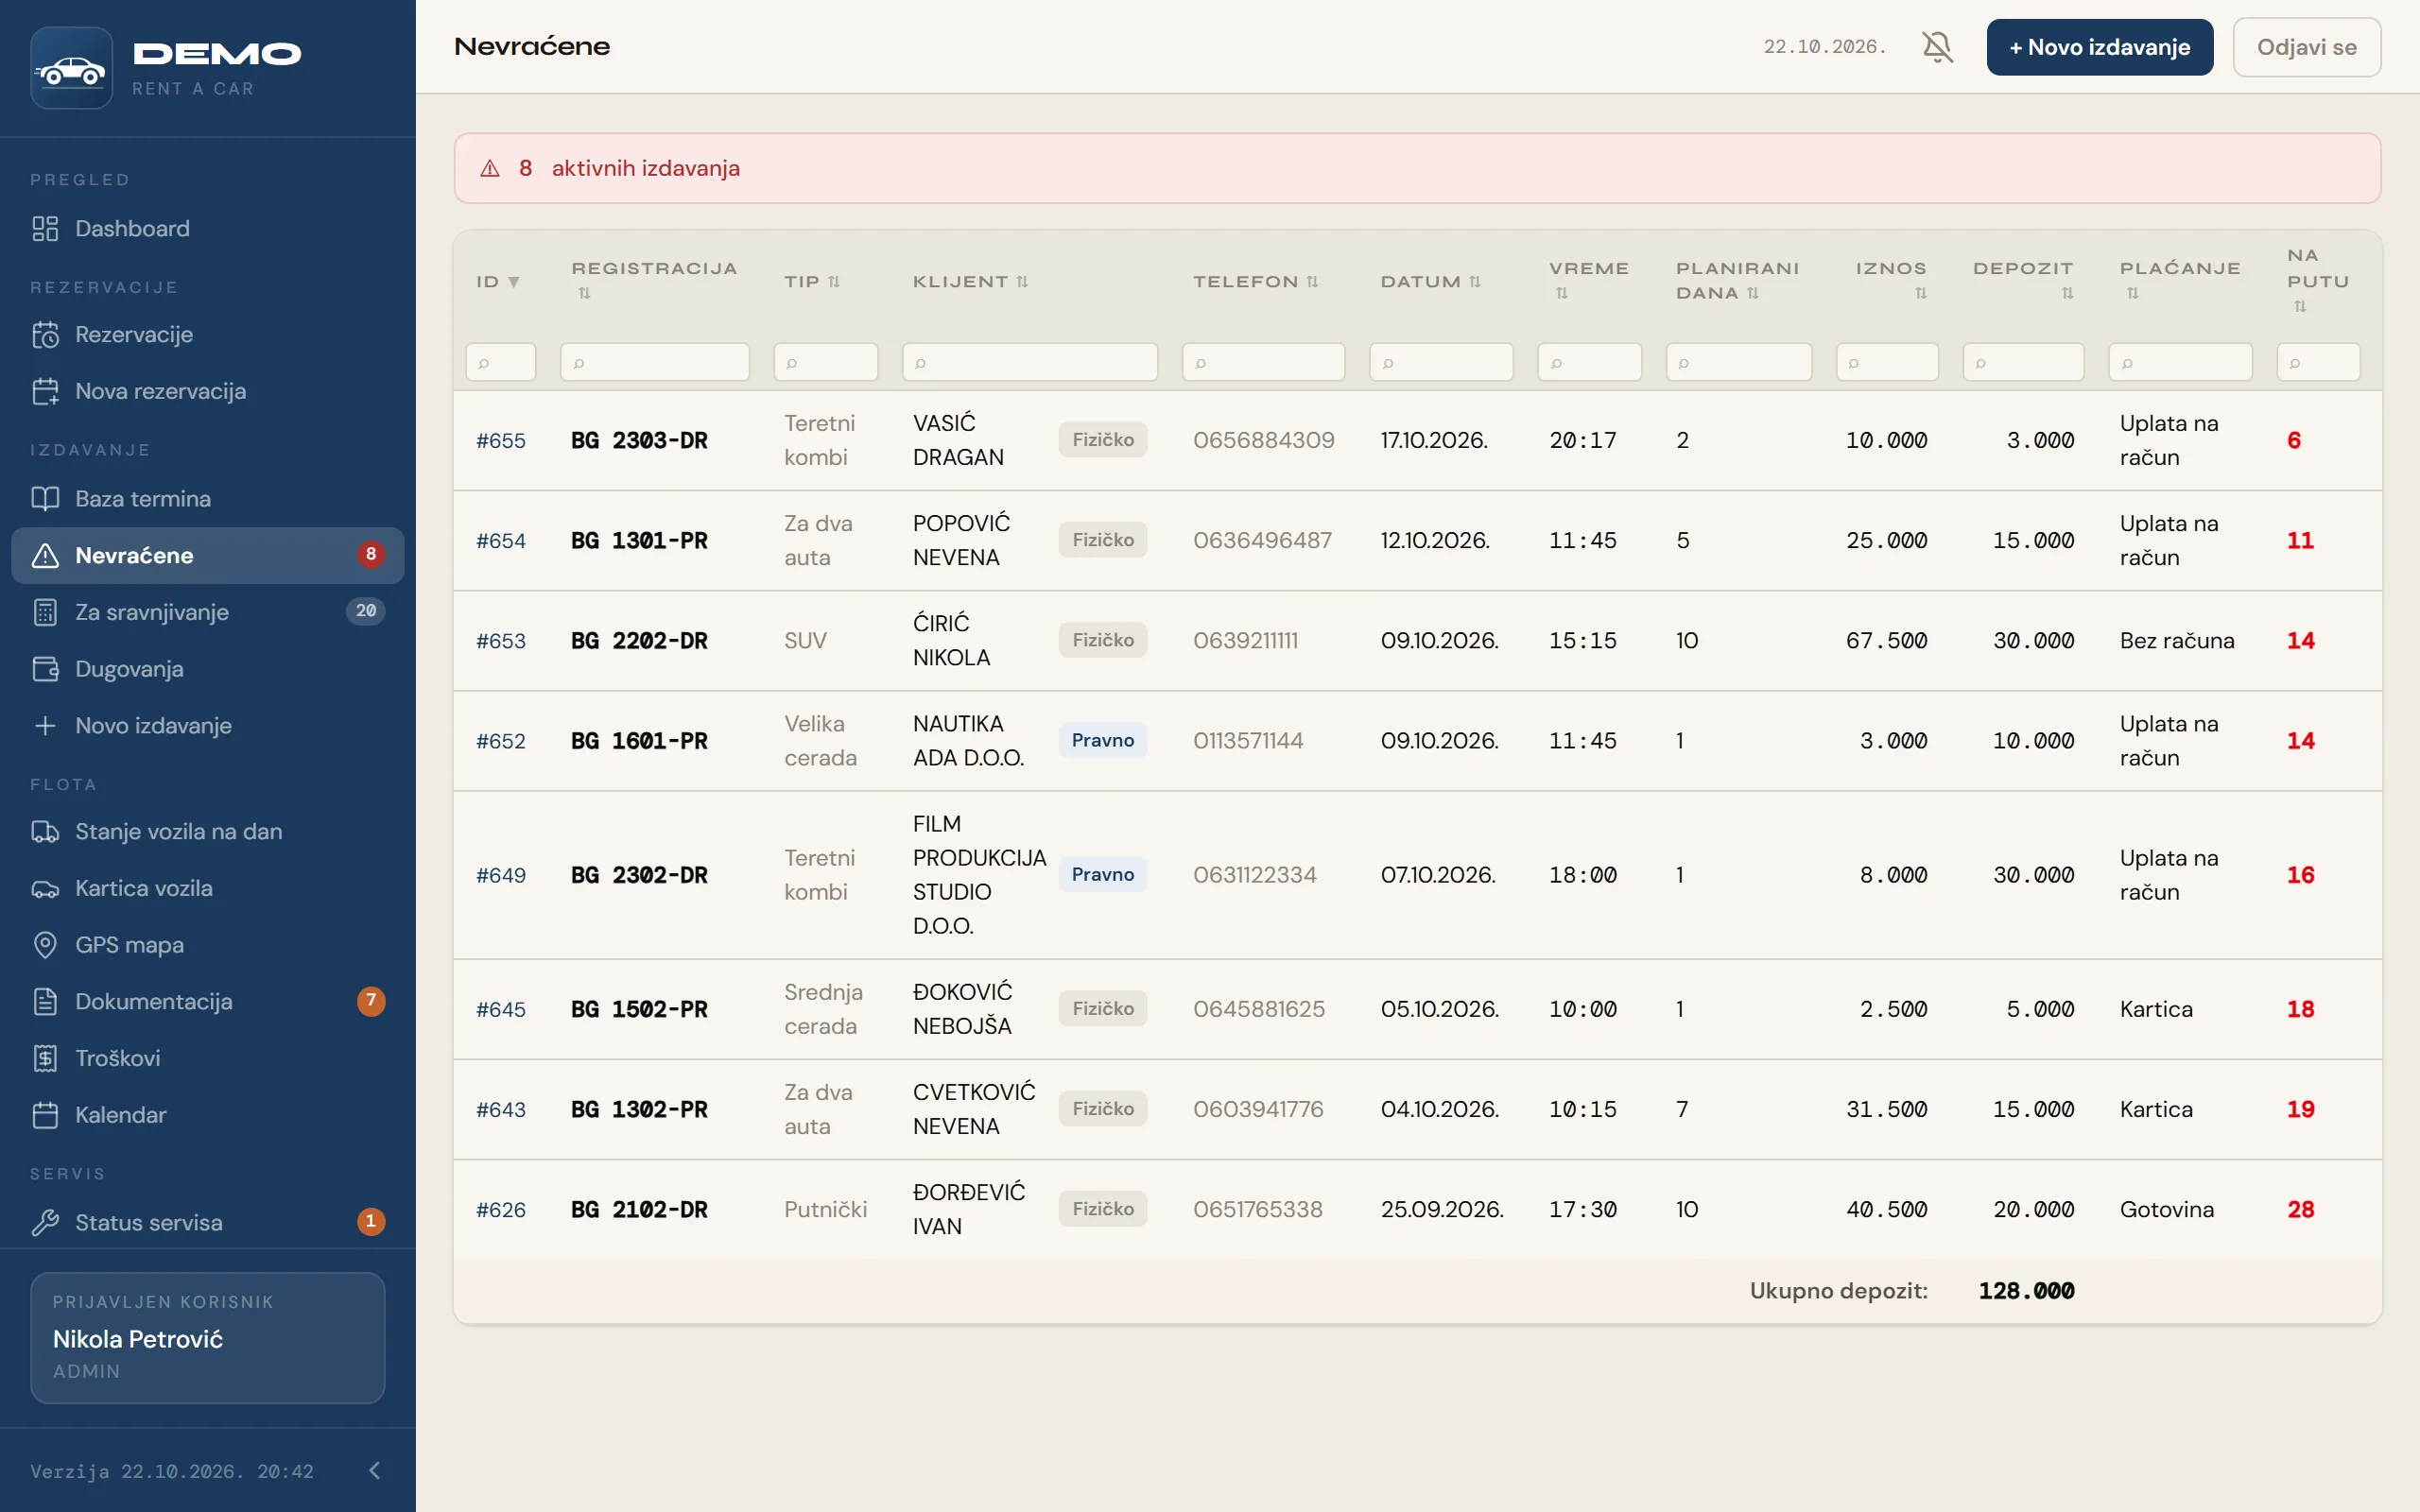Open rental #655 link

coord(501,440)
